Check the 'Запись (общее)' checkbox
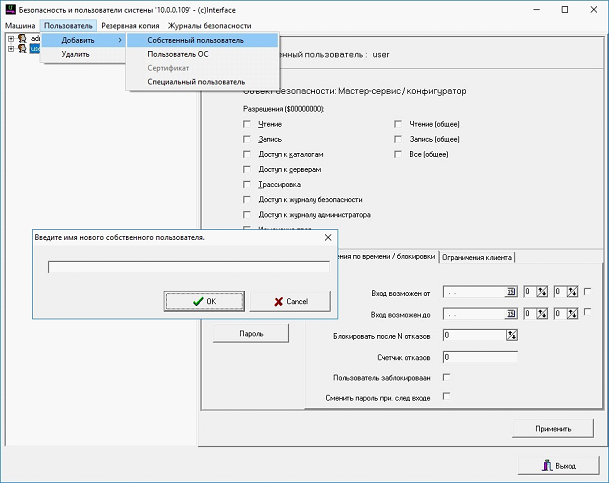 pos(398,139)
